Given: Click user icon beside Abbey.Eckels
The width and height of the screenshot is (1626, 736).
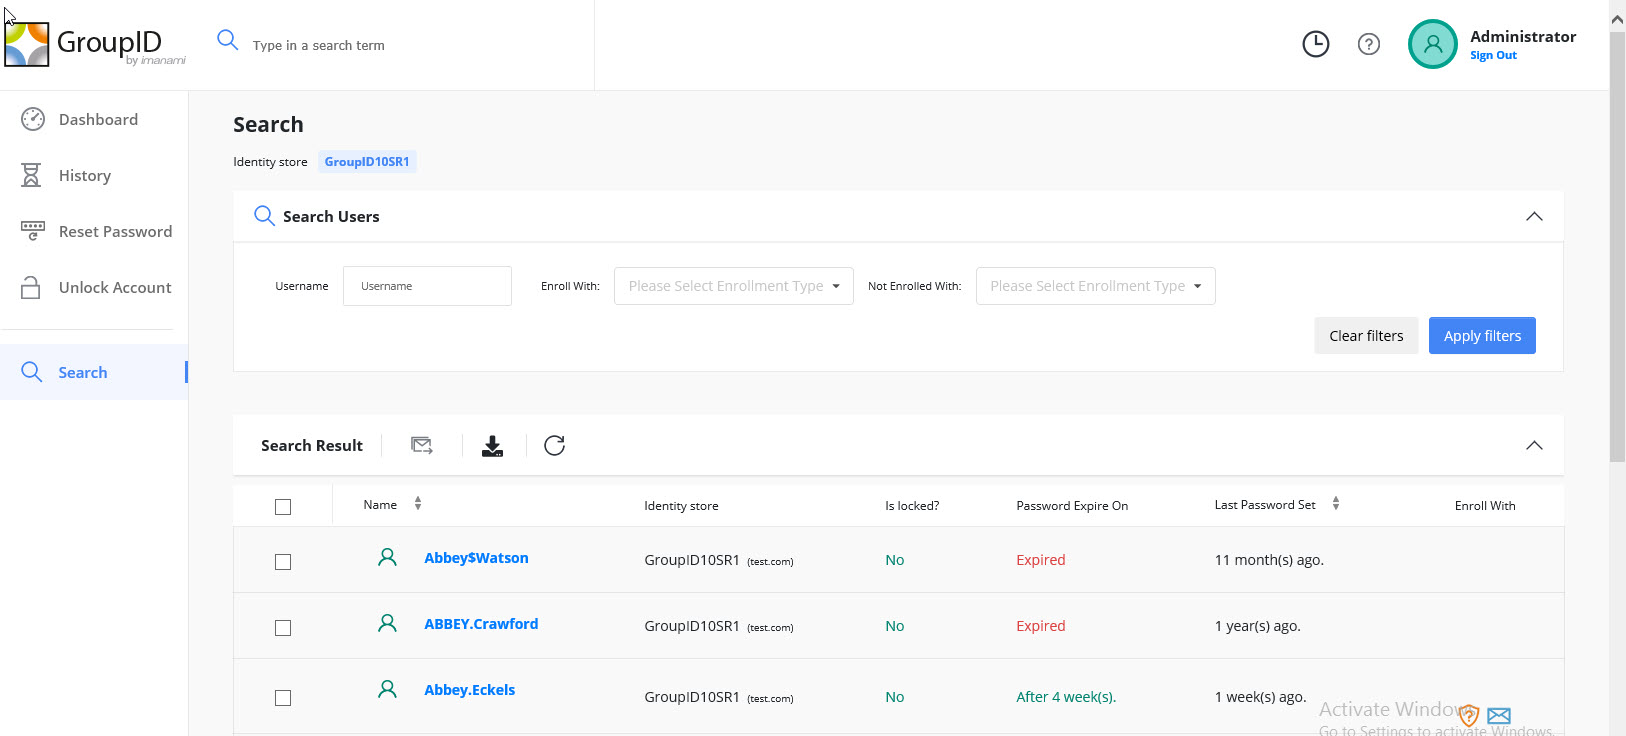Looking at the screenshot, I should 387,689.
